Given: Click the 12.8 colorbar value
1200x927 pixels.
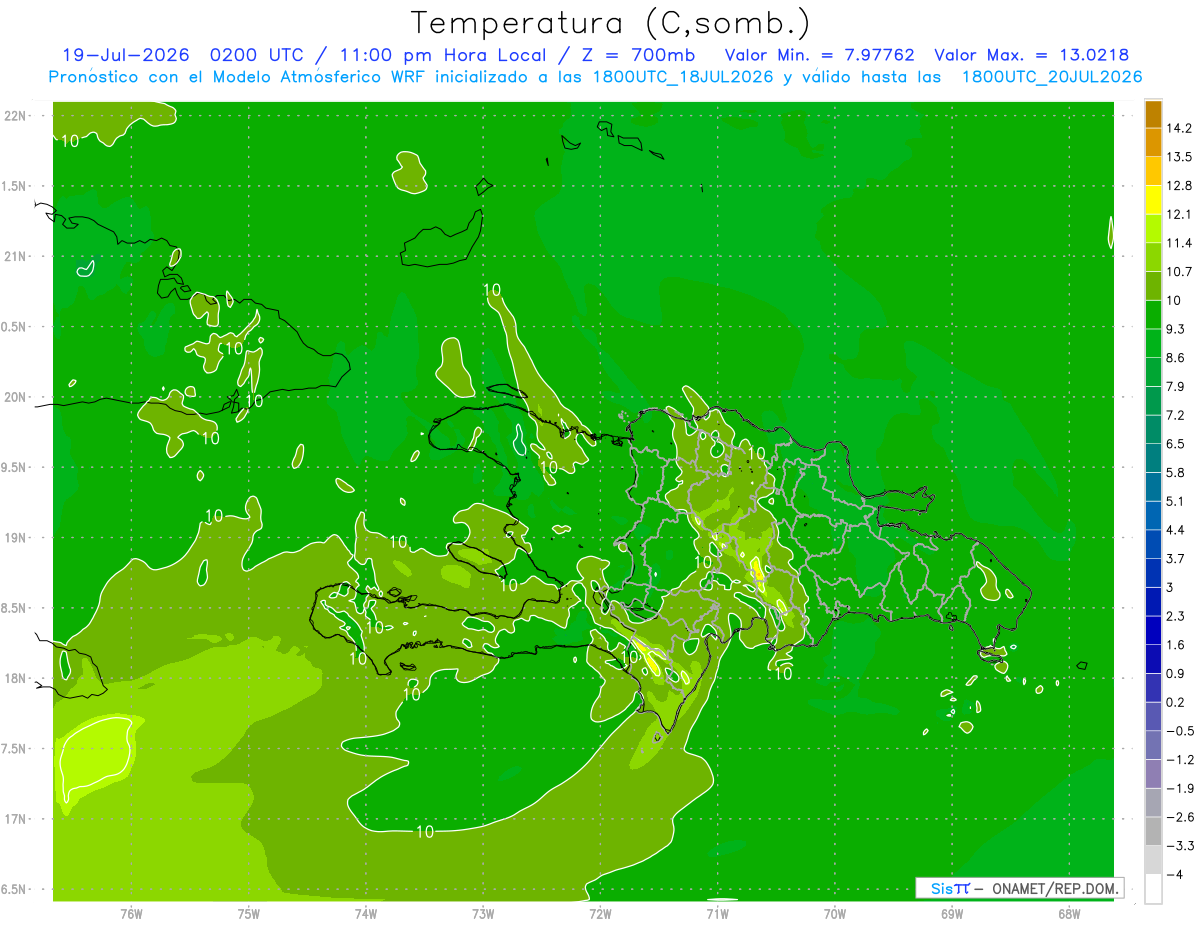Looking at the screenshot, I should tap(1179, 186).
